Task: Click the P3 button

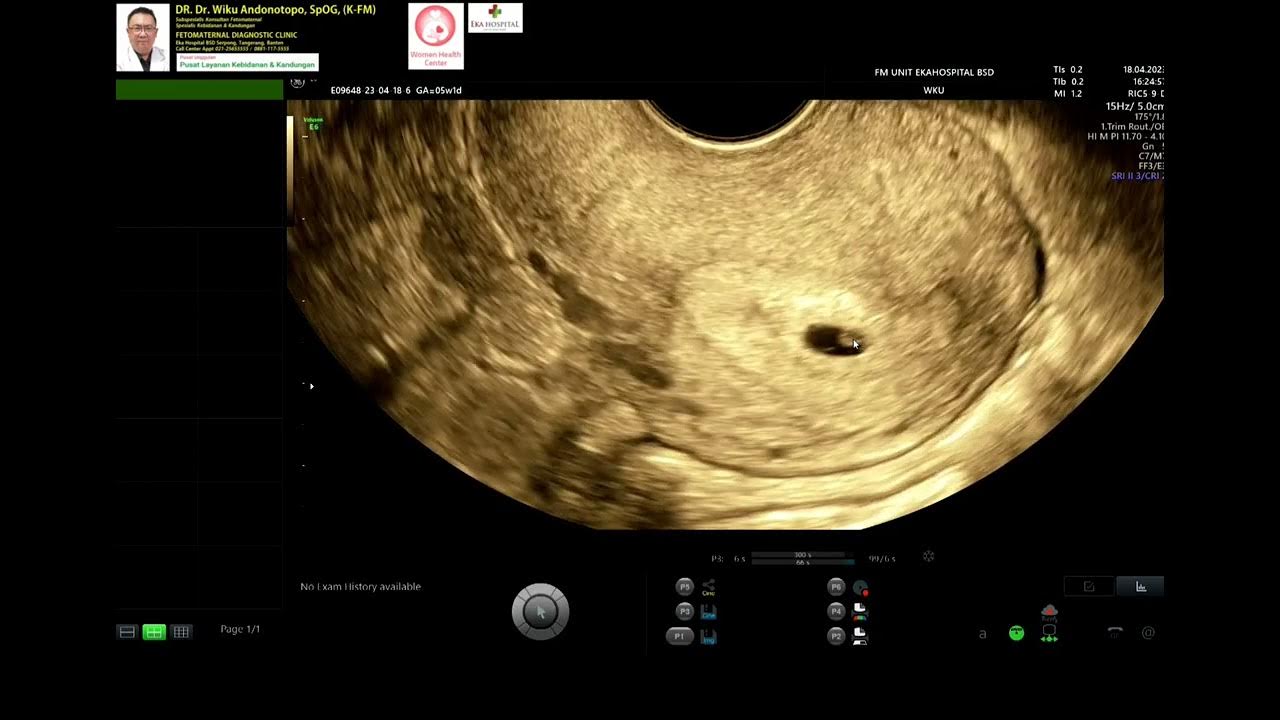Action: point(685,611)
